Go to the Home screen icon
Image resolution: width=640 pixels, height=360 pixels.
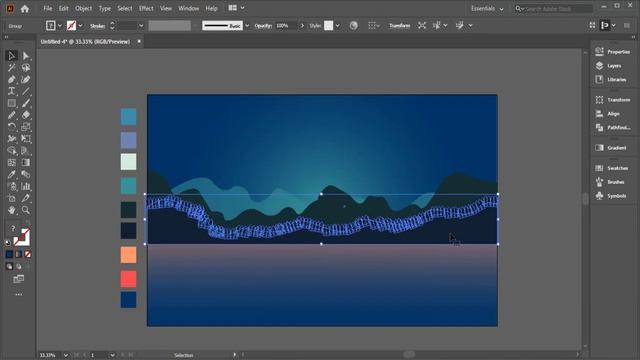pyautogui.click(x=25, y=9)
